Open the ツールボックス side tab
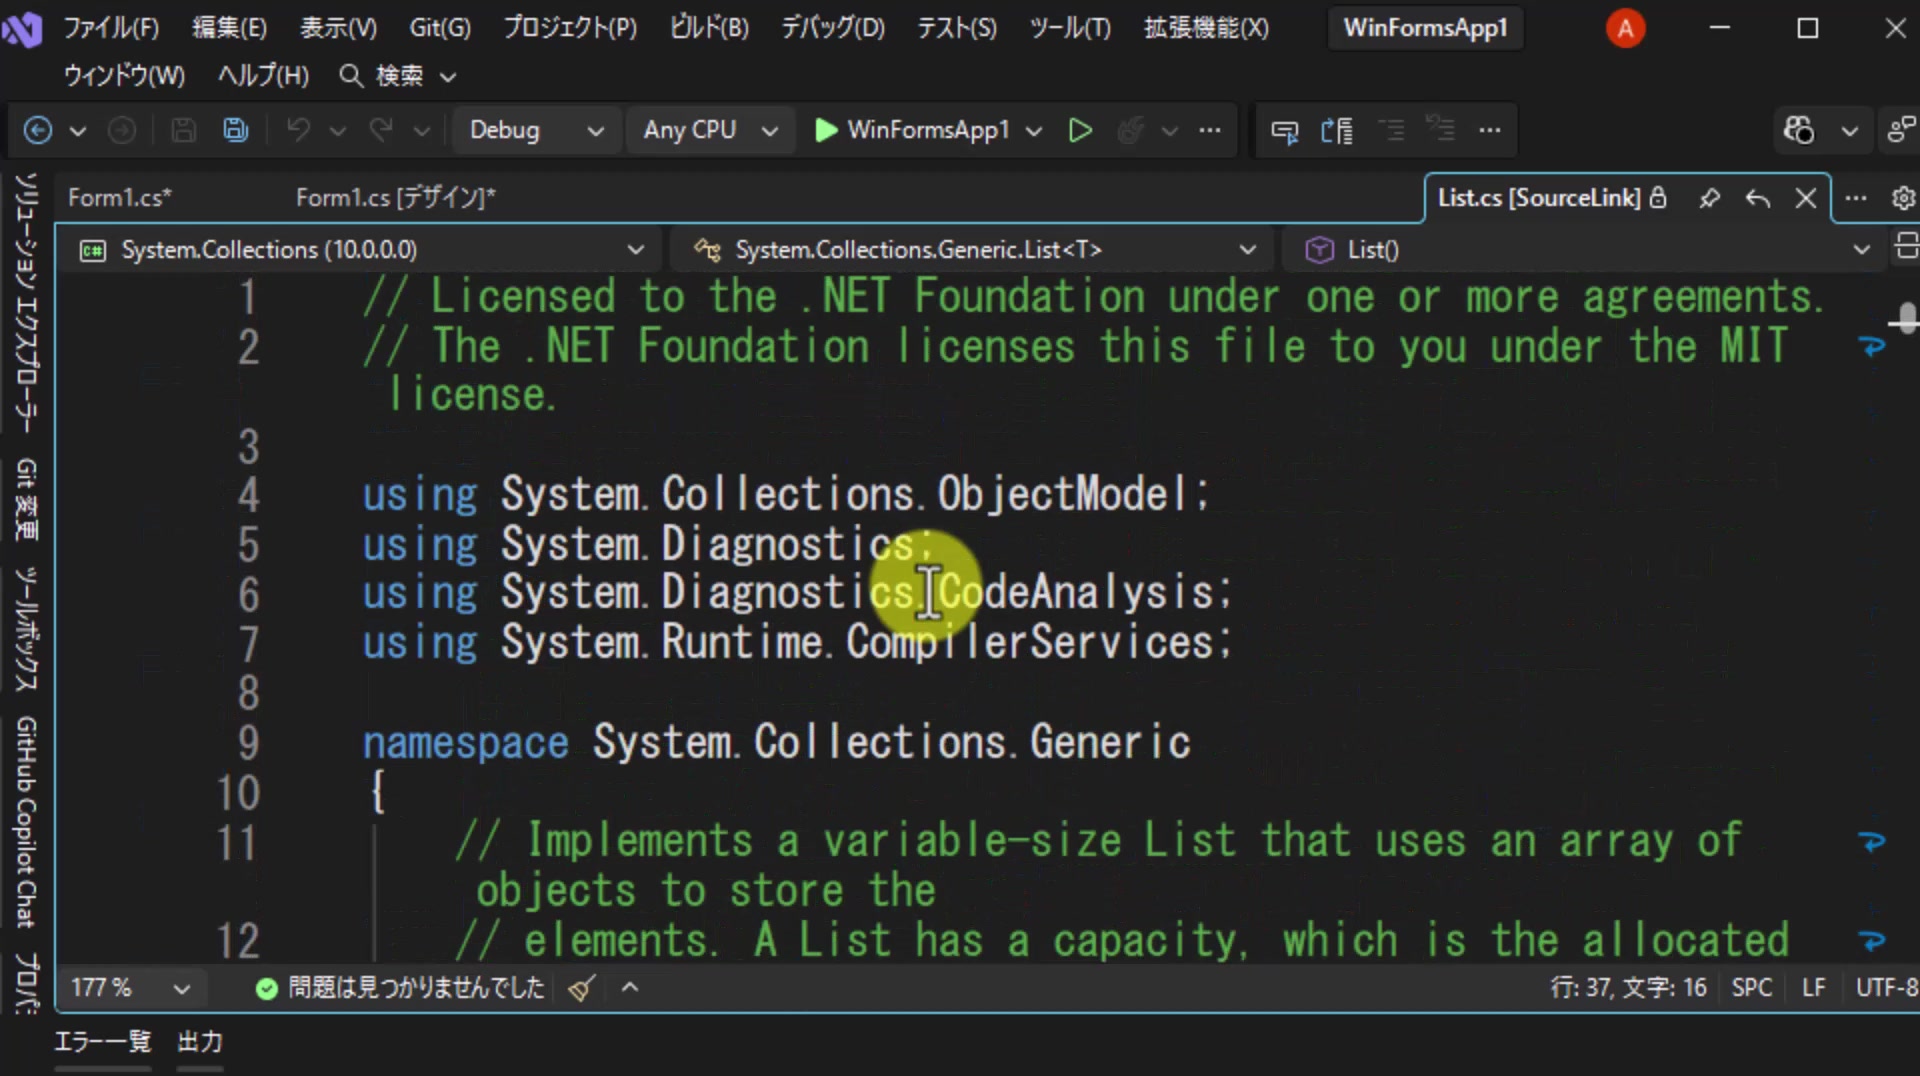Viewport: 1920px width, 1076px height. 27,629
